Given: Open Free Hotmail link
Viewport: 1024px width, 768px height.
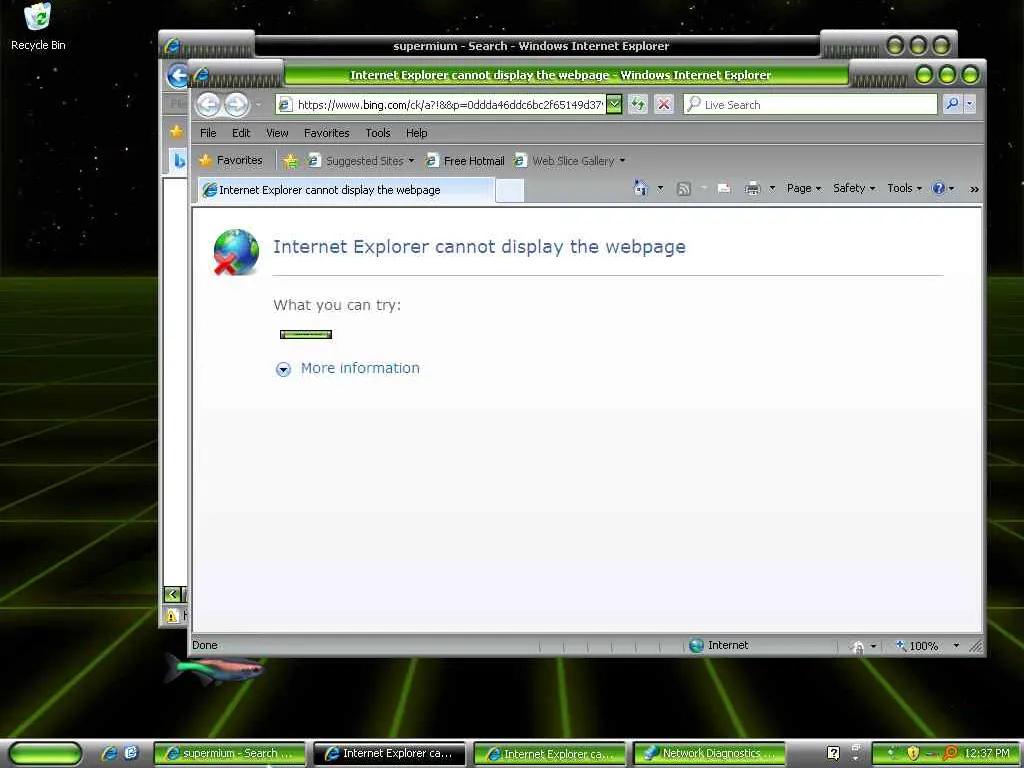Looking at the screenshot, I should coord(465,161).
